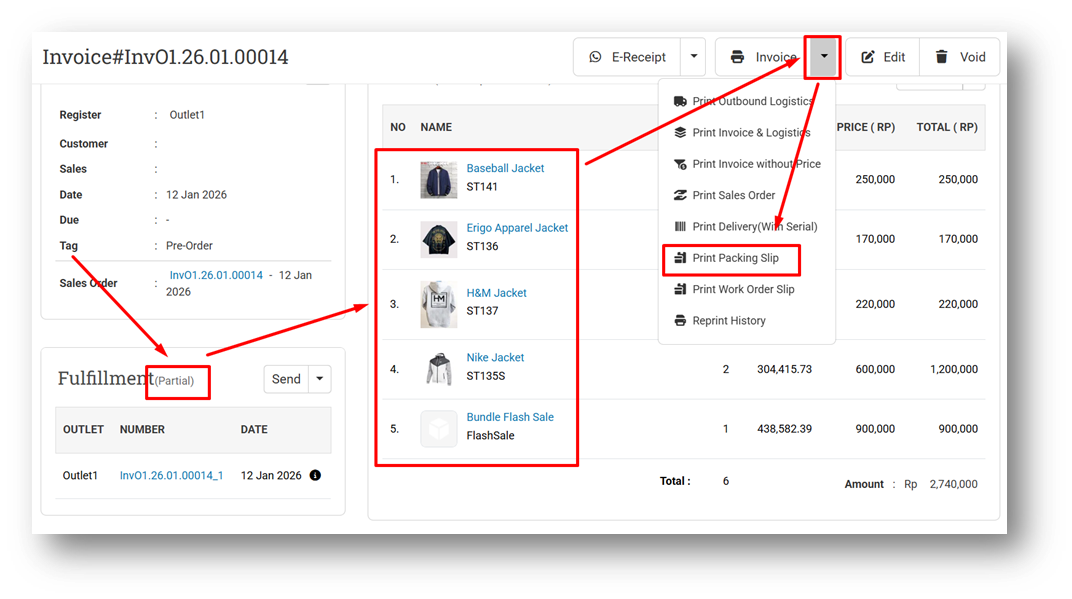This screenshot has height=599, width=1072.
Task: Open the Erigo Apparel Jacket link
Action: 517,228
